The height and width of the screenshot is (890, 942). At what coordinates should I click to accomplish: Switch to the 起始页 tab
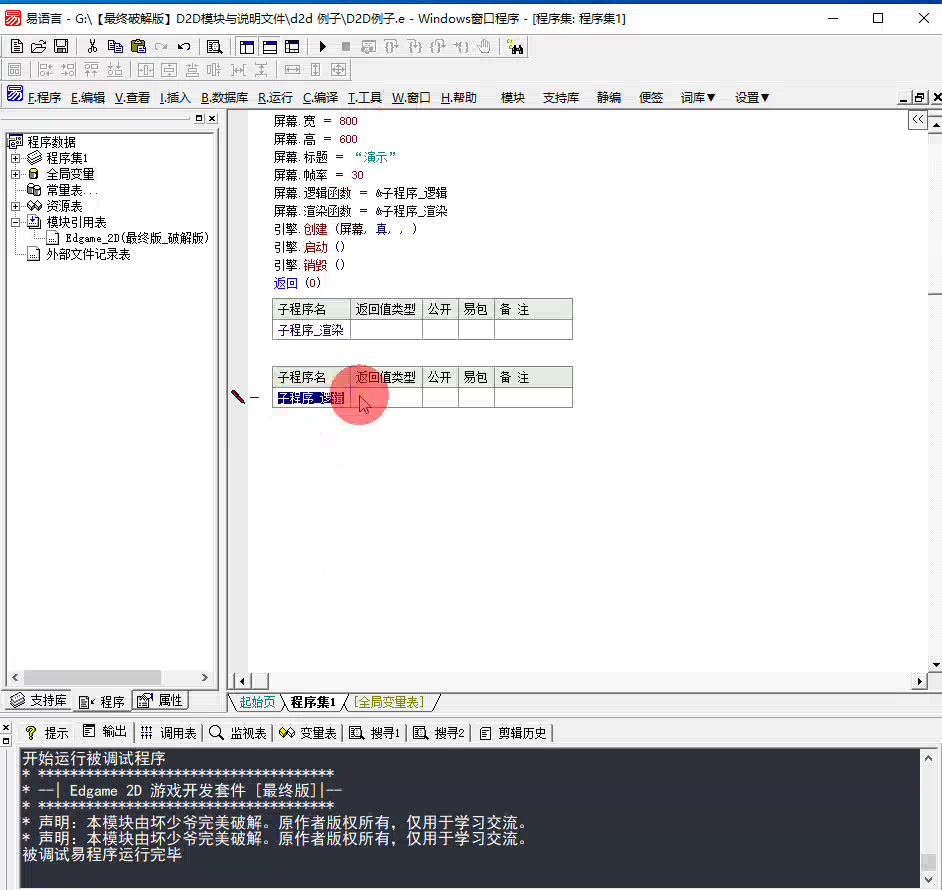click(256, 702)
